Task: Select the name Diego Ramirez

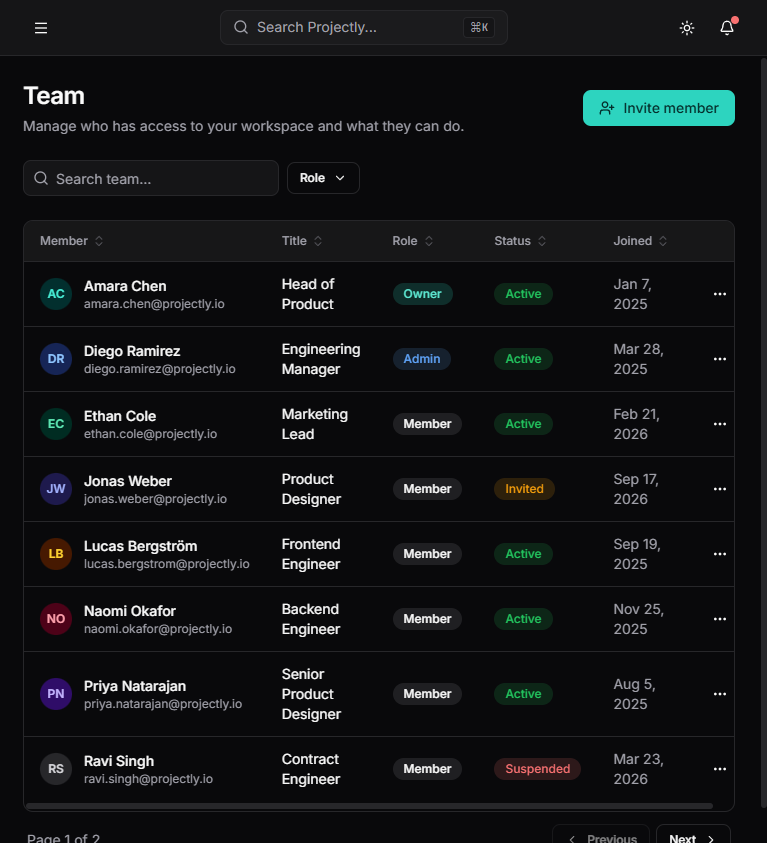Action: (x=132, y=351)
